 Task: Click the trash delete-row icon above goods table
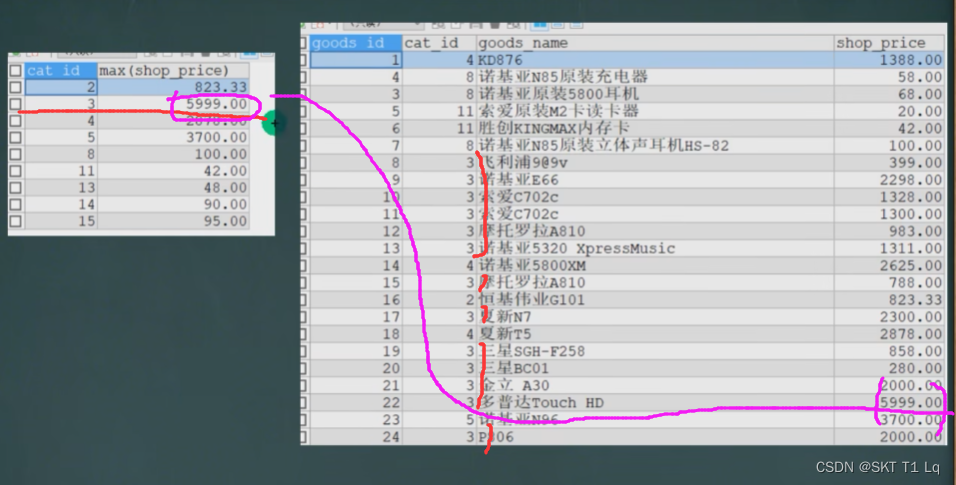click(x=496, y=25)
